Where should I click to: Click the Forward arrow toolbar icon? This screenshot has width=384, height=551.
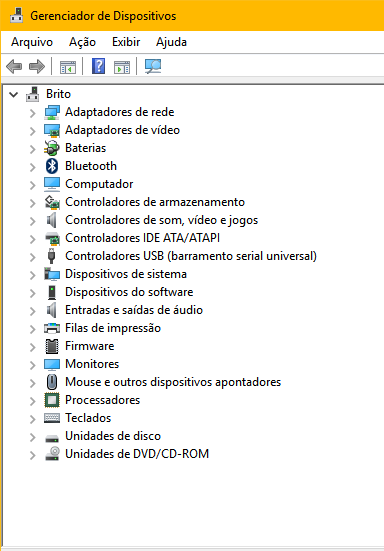[37, 66]
